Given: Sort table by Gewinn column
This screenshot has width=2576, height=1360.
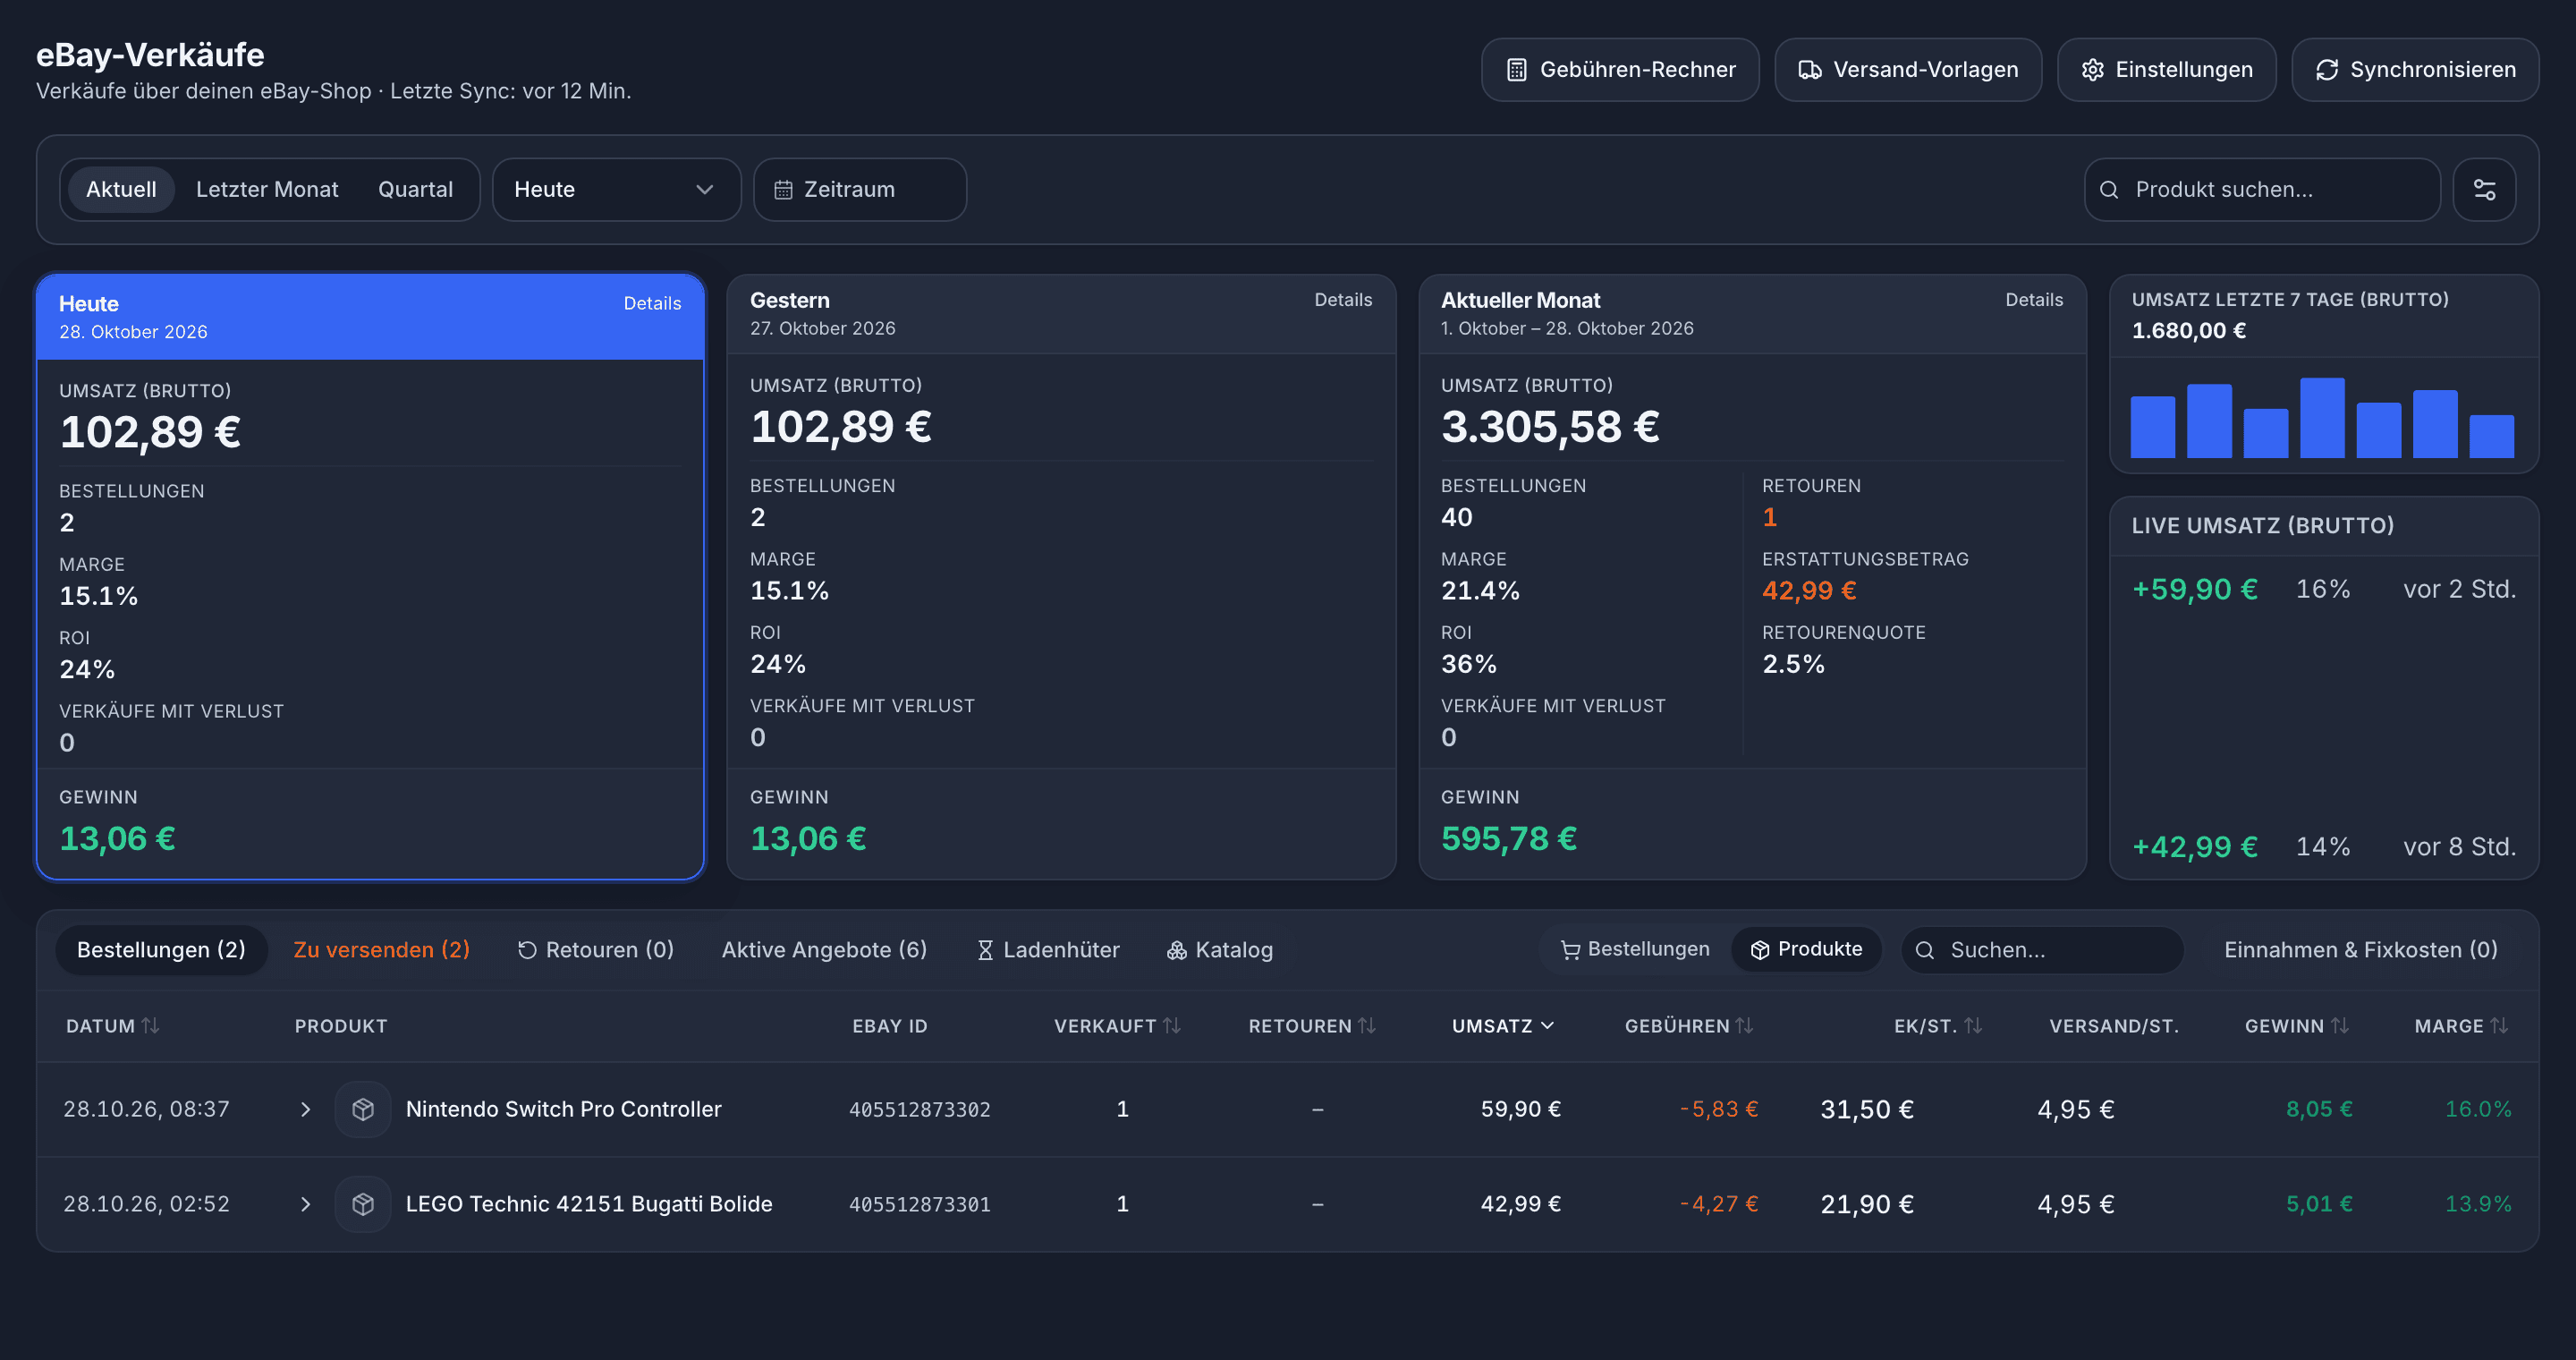Looking at the screenshot, I should [x=2297, y=1025].
